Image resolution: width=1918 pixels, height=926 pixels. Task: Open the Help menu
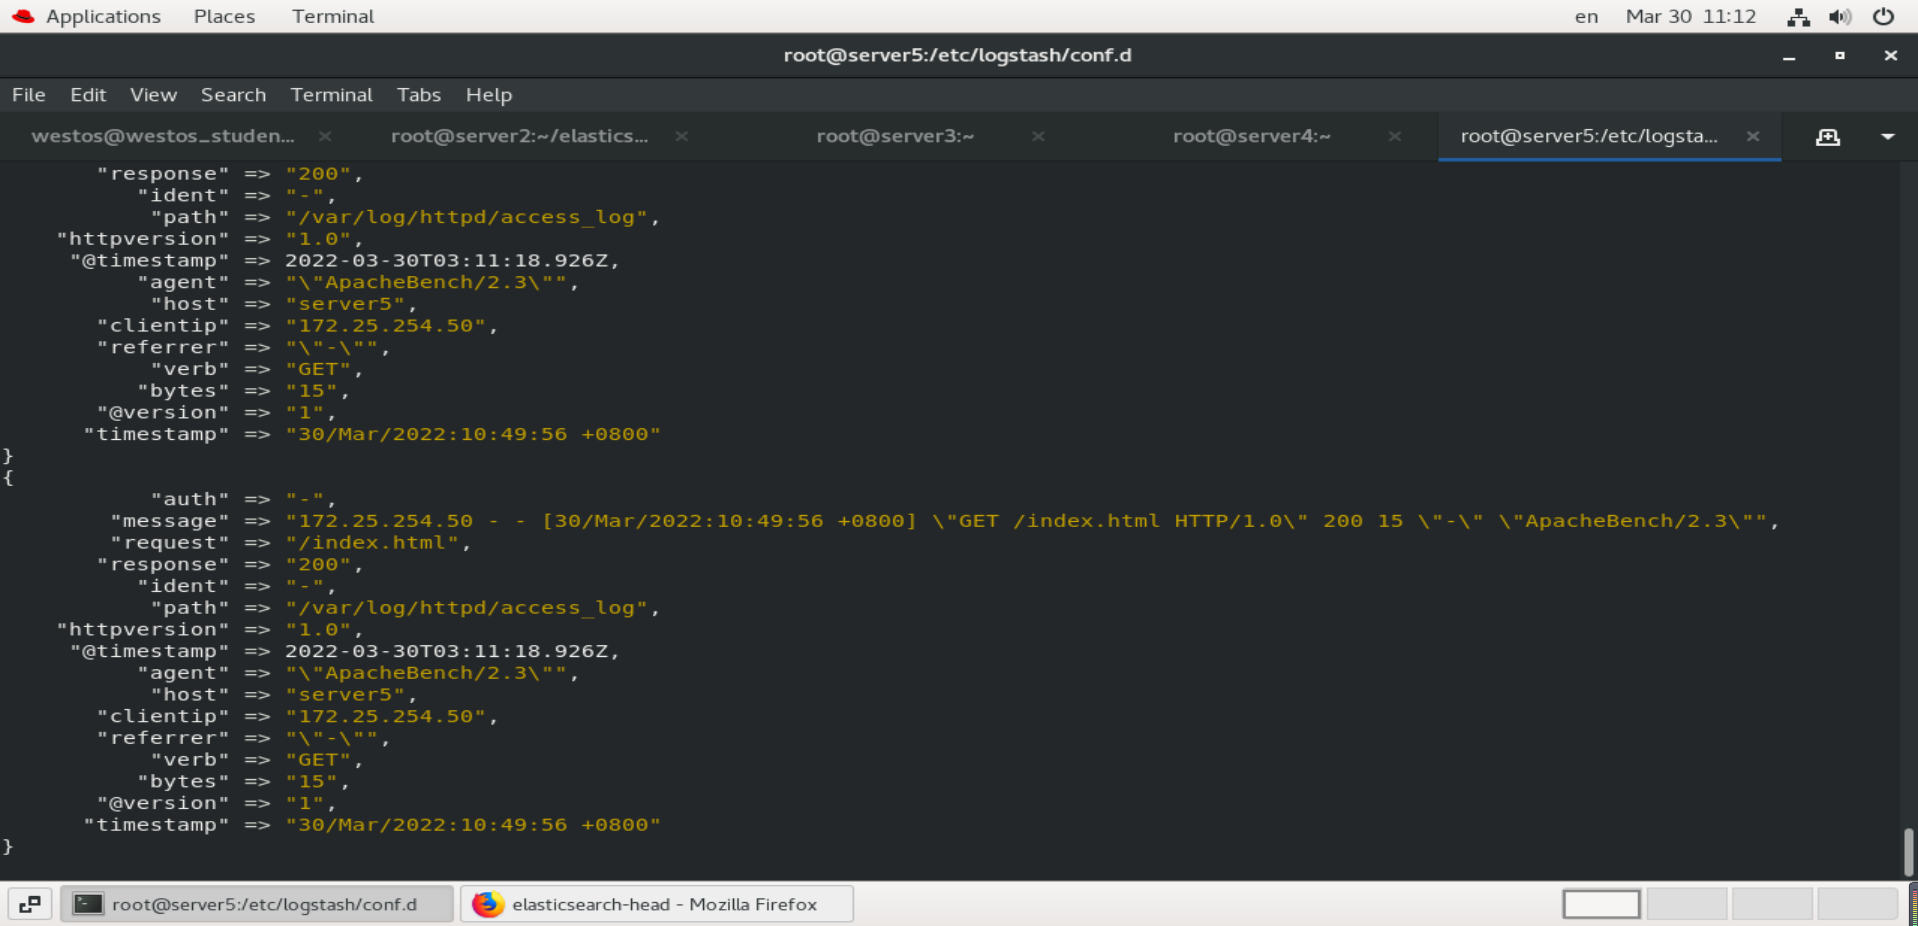point(488,95)
